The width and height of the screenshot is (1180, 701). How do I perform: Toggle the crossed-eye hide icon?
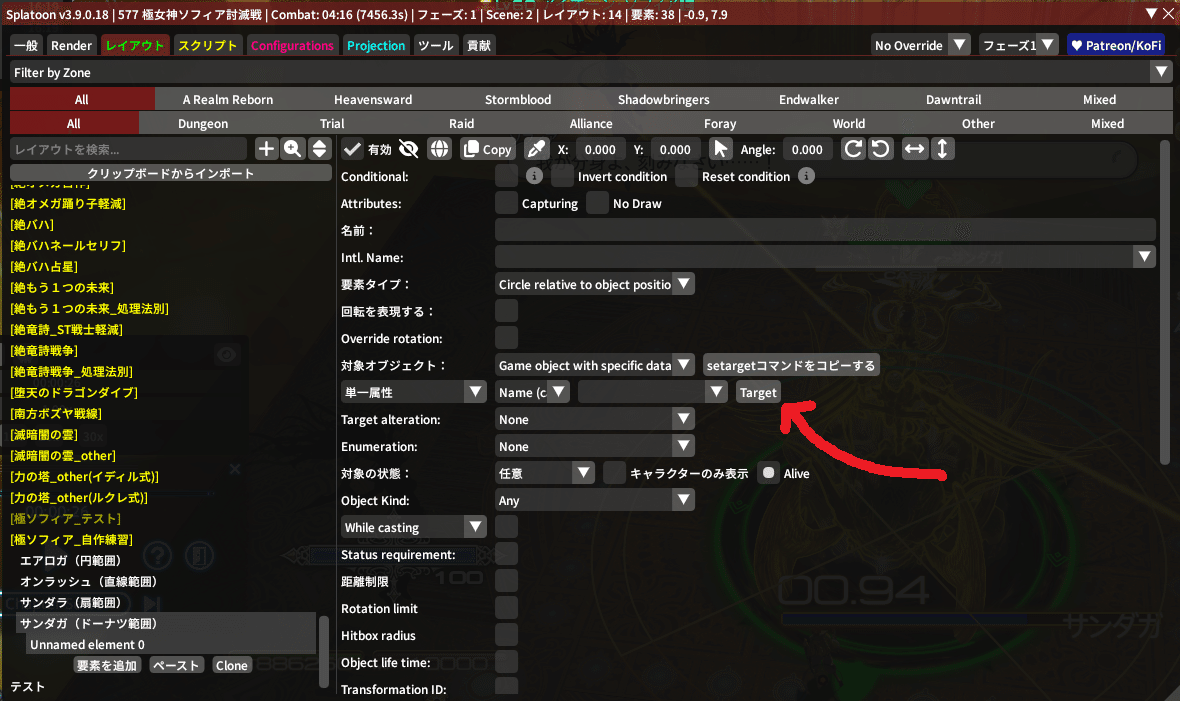coord(409,149)
